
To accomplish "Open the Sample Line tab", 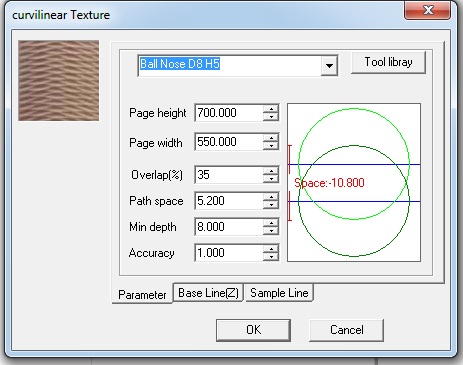I will click(279, 293).
